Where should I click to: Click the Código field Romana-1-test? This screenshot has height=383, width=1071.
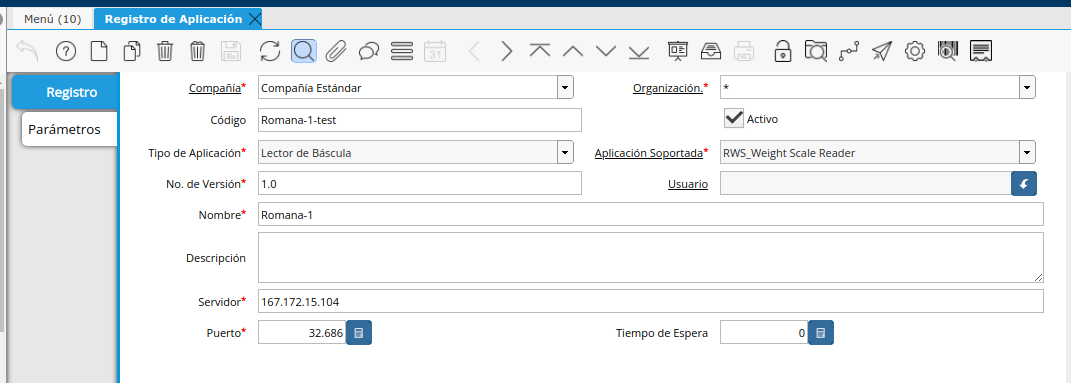point(420,119)
